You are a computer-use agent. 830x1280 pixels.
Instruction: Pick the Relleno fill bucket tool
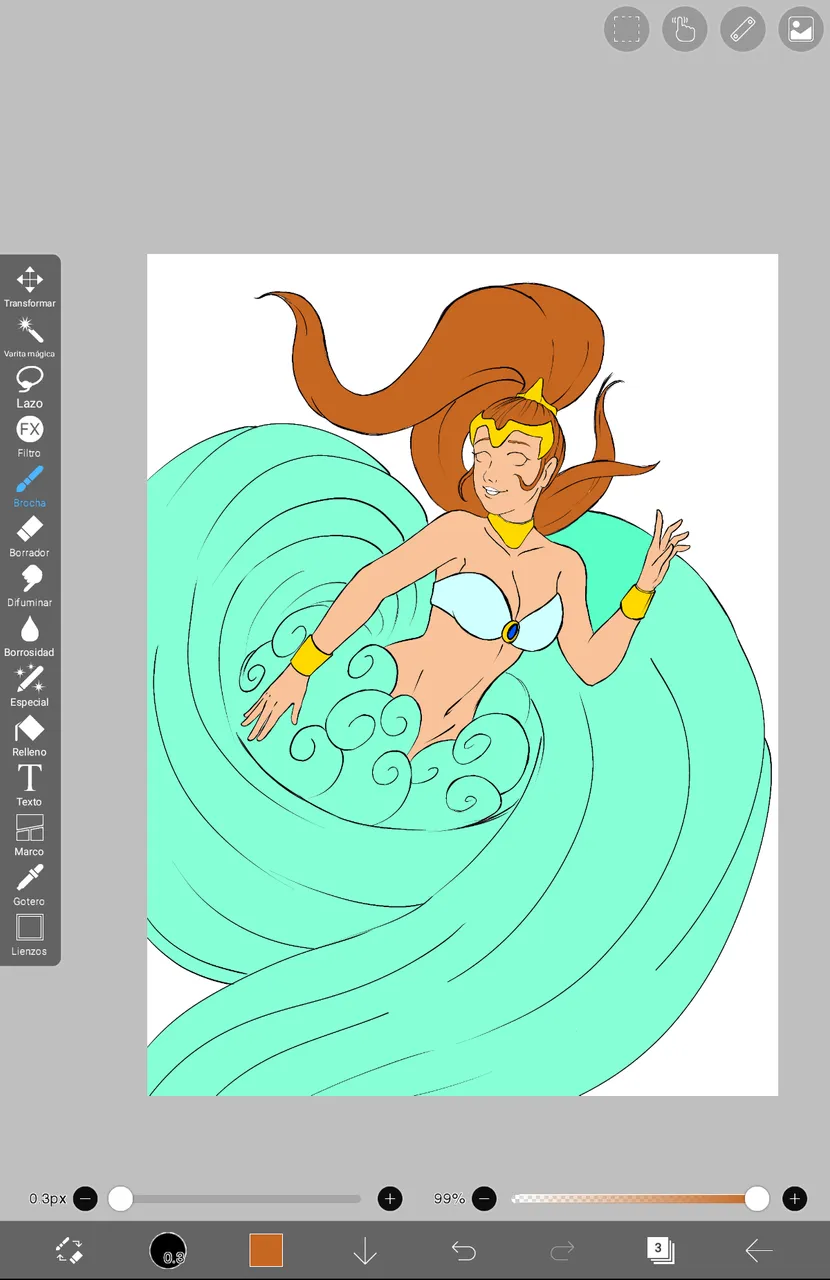click(29, 737)
